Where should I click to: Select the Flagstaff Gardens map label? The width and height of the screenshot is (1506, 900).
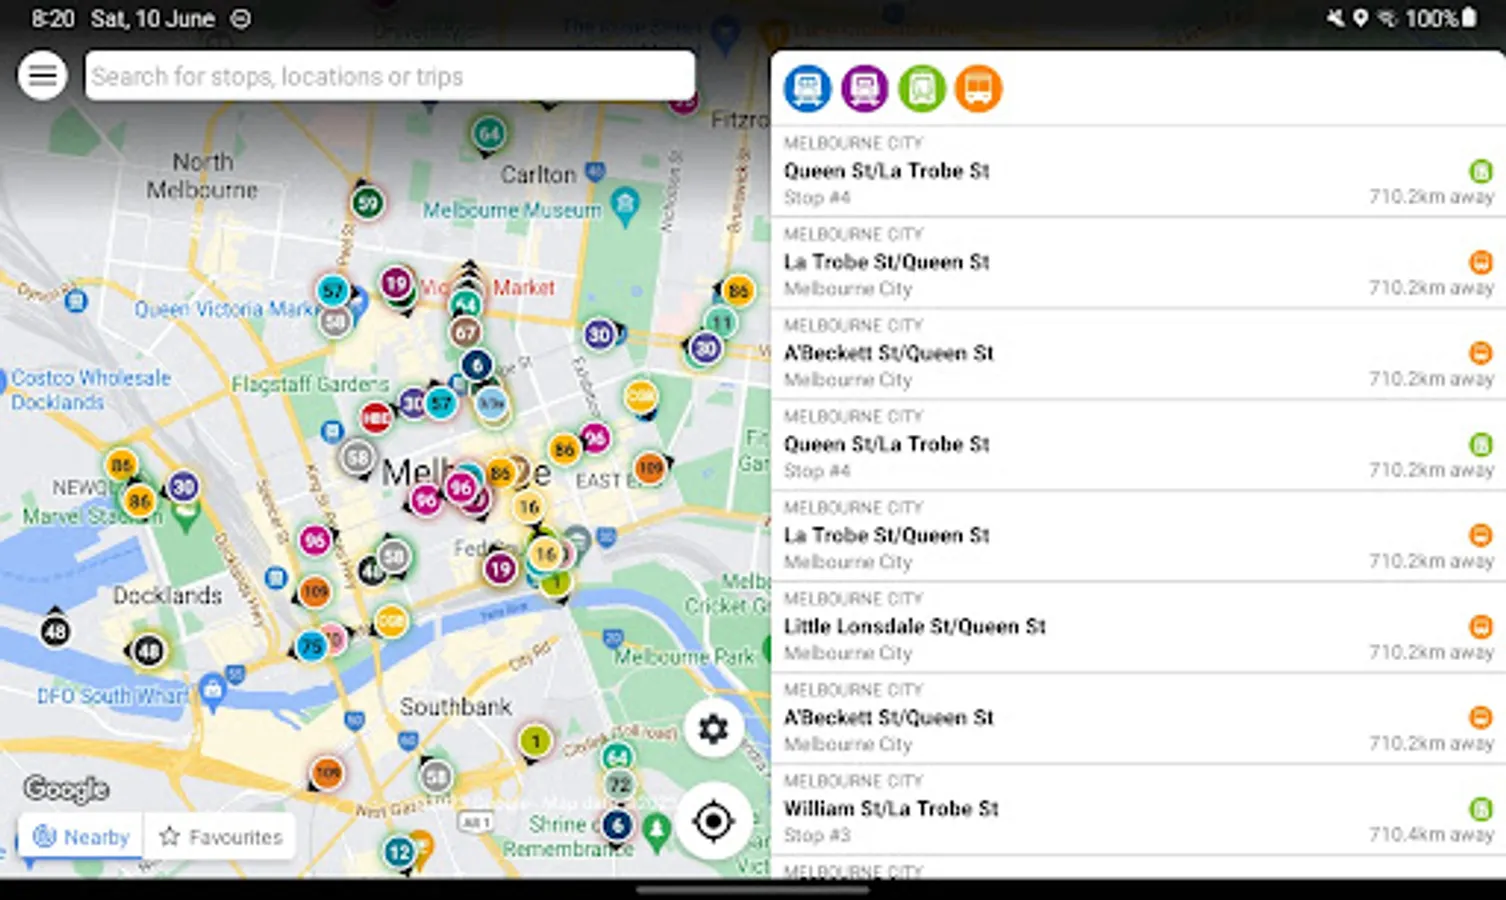(x=310, y=384)
